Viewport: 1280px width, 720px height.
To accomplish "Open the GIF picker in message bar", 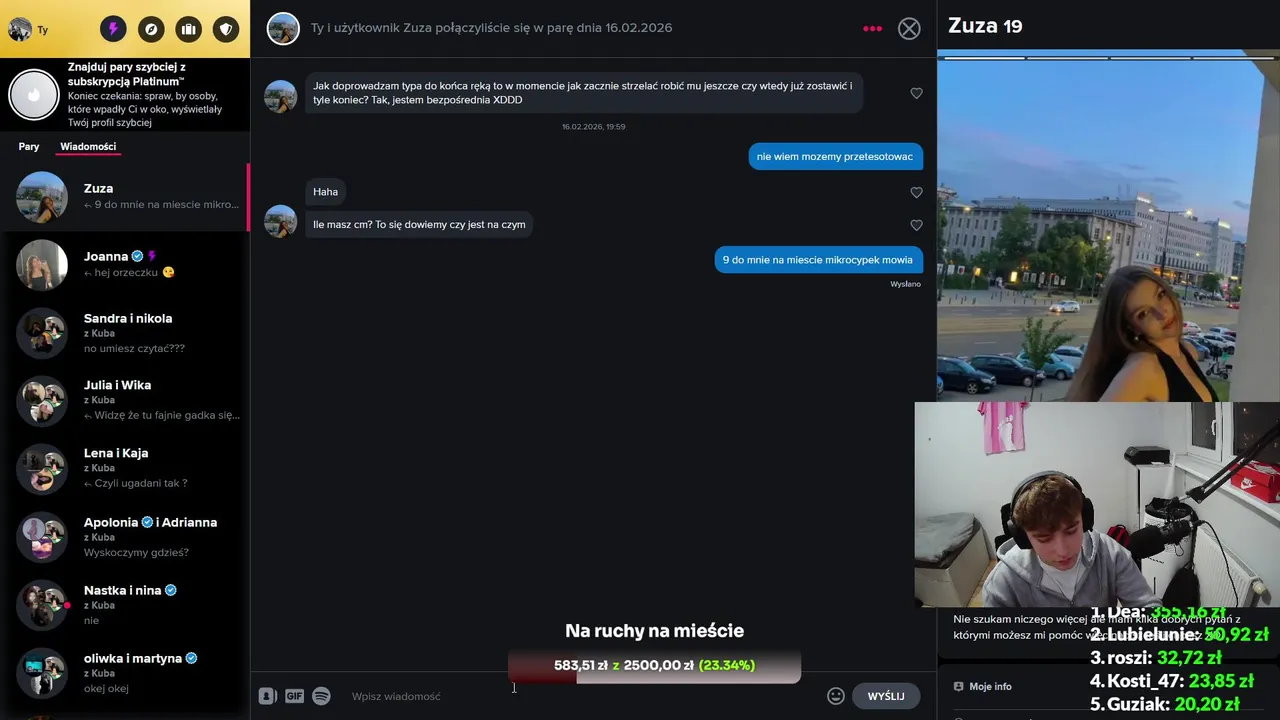I will [294, 696].
